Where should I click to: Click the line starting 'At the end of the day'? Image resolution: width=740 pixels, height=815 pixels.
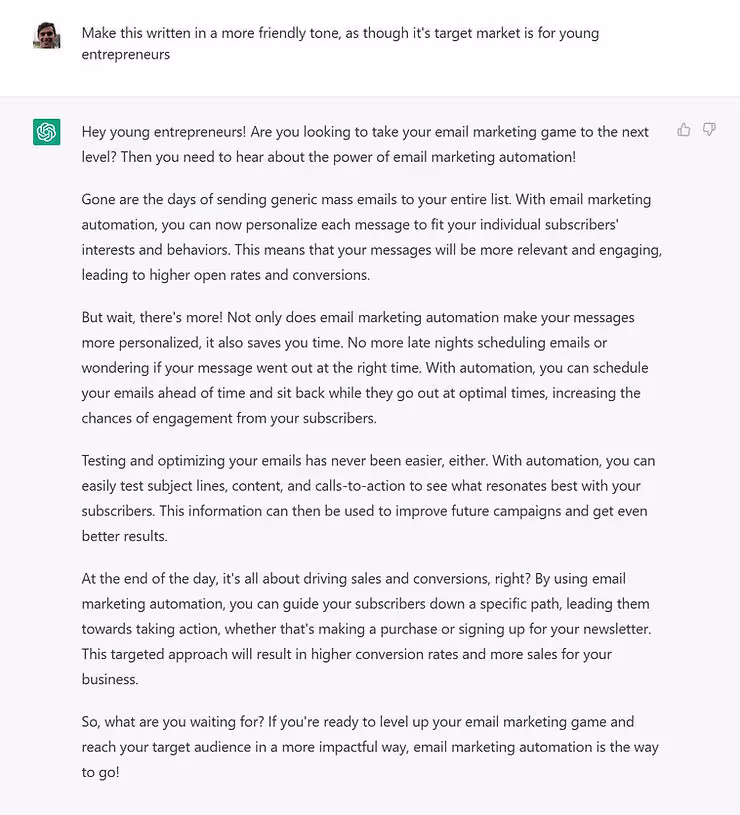(x=354, y=579)
